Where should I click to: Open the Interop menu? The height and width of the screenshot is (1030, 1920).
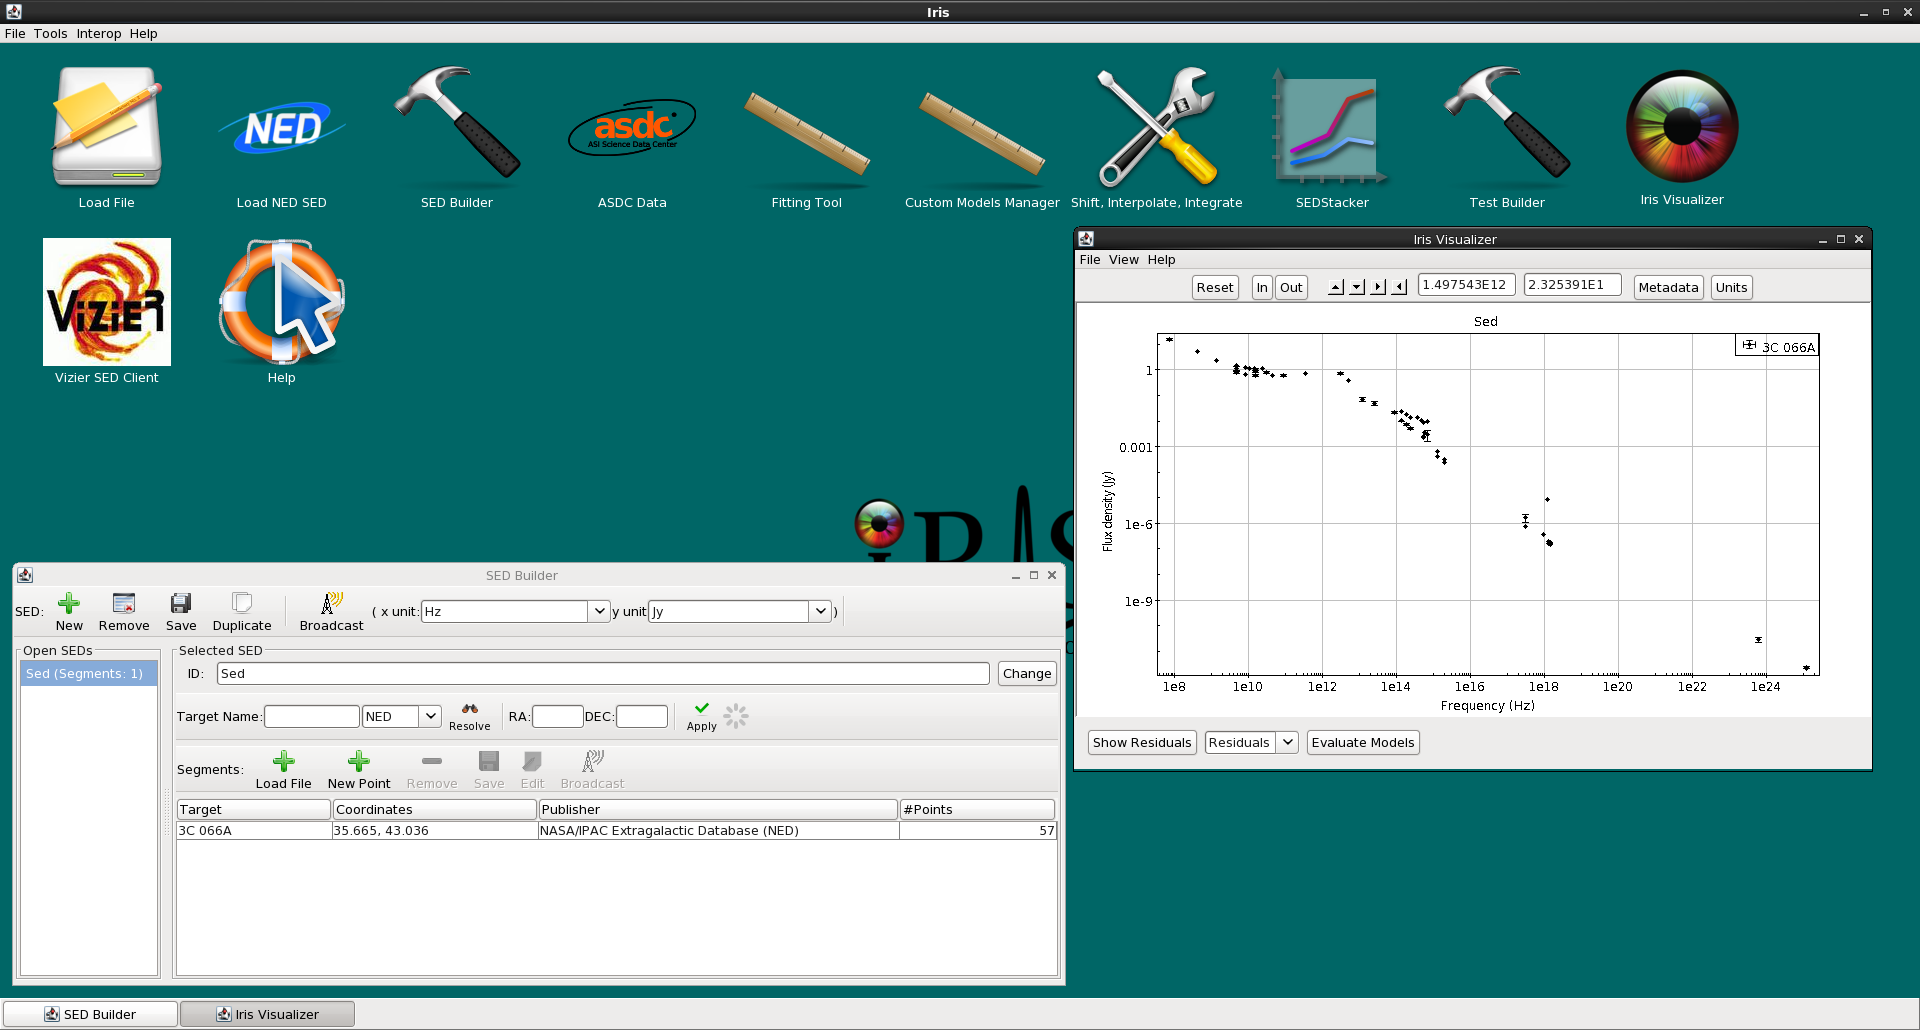(99, 33)
